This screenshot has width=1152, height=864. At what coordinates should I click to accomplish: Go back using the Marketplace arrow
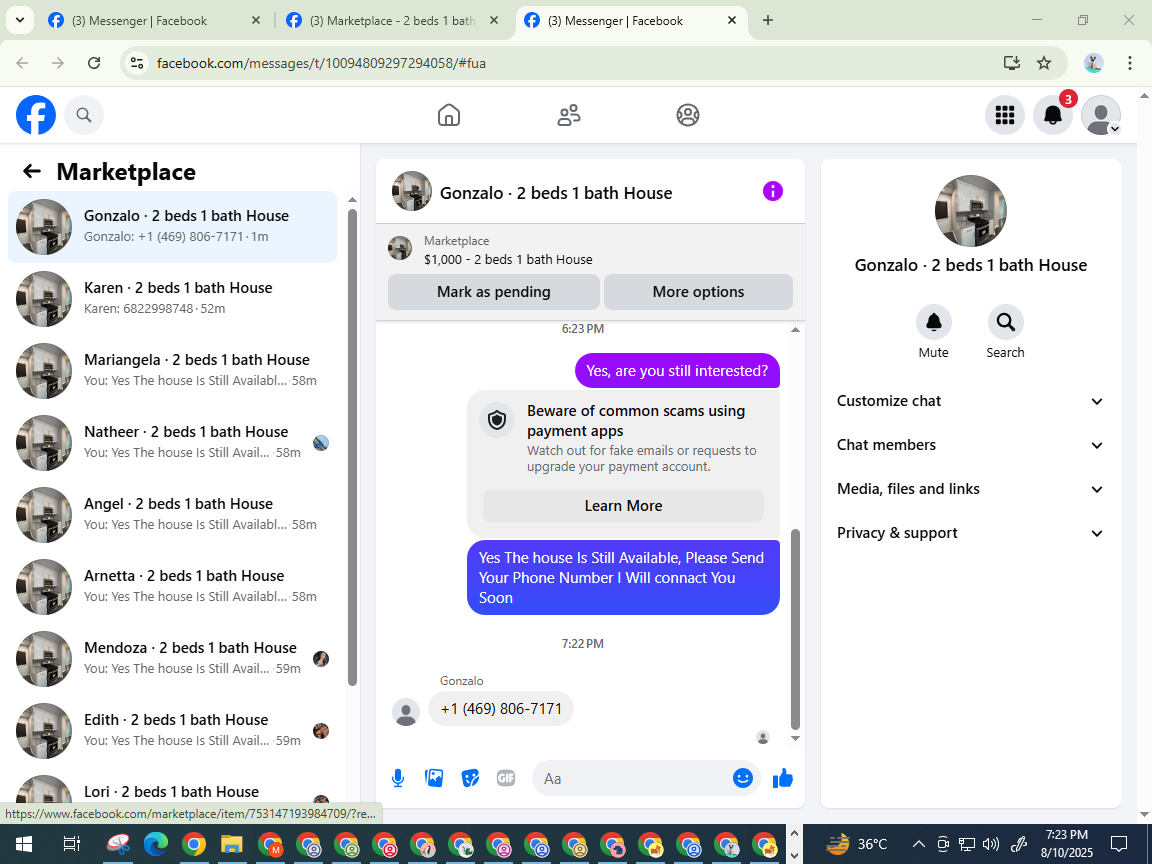coord(32,172)
